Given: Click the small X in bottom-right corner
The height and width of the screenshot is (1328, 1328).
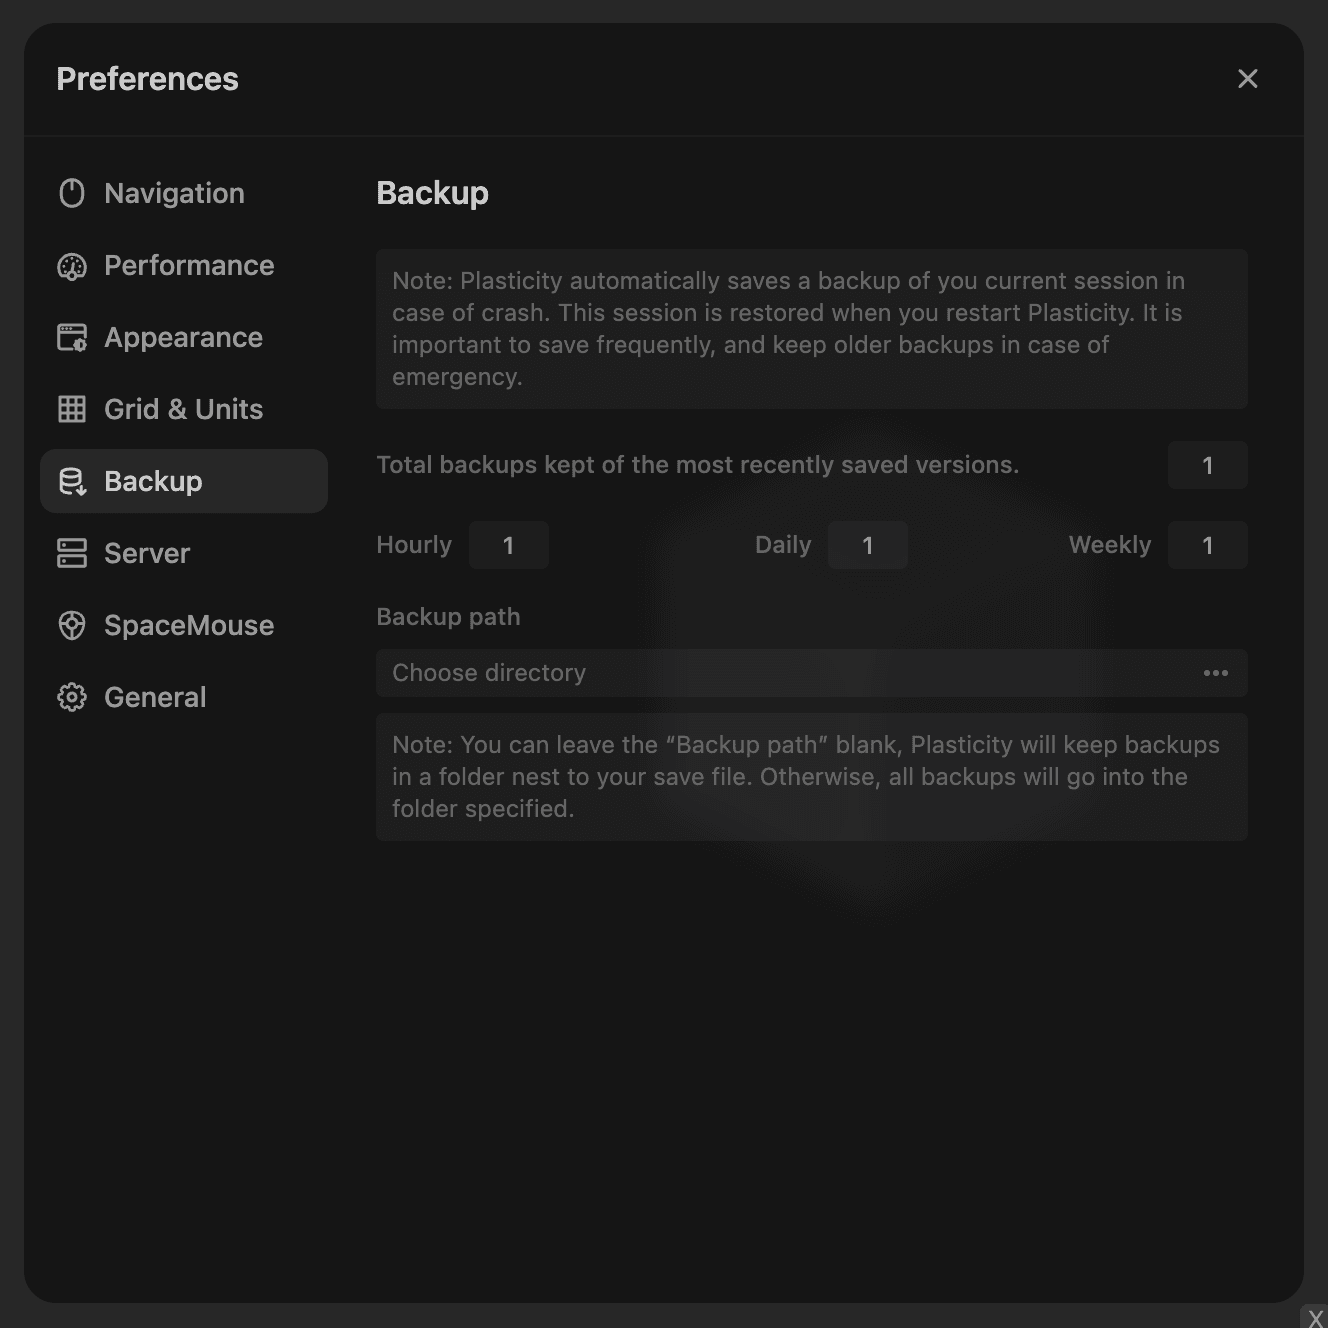Looking at the screenshot, I should point(1315,1318).
